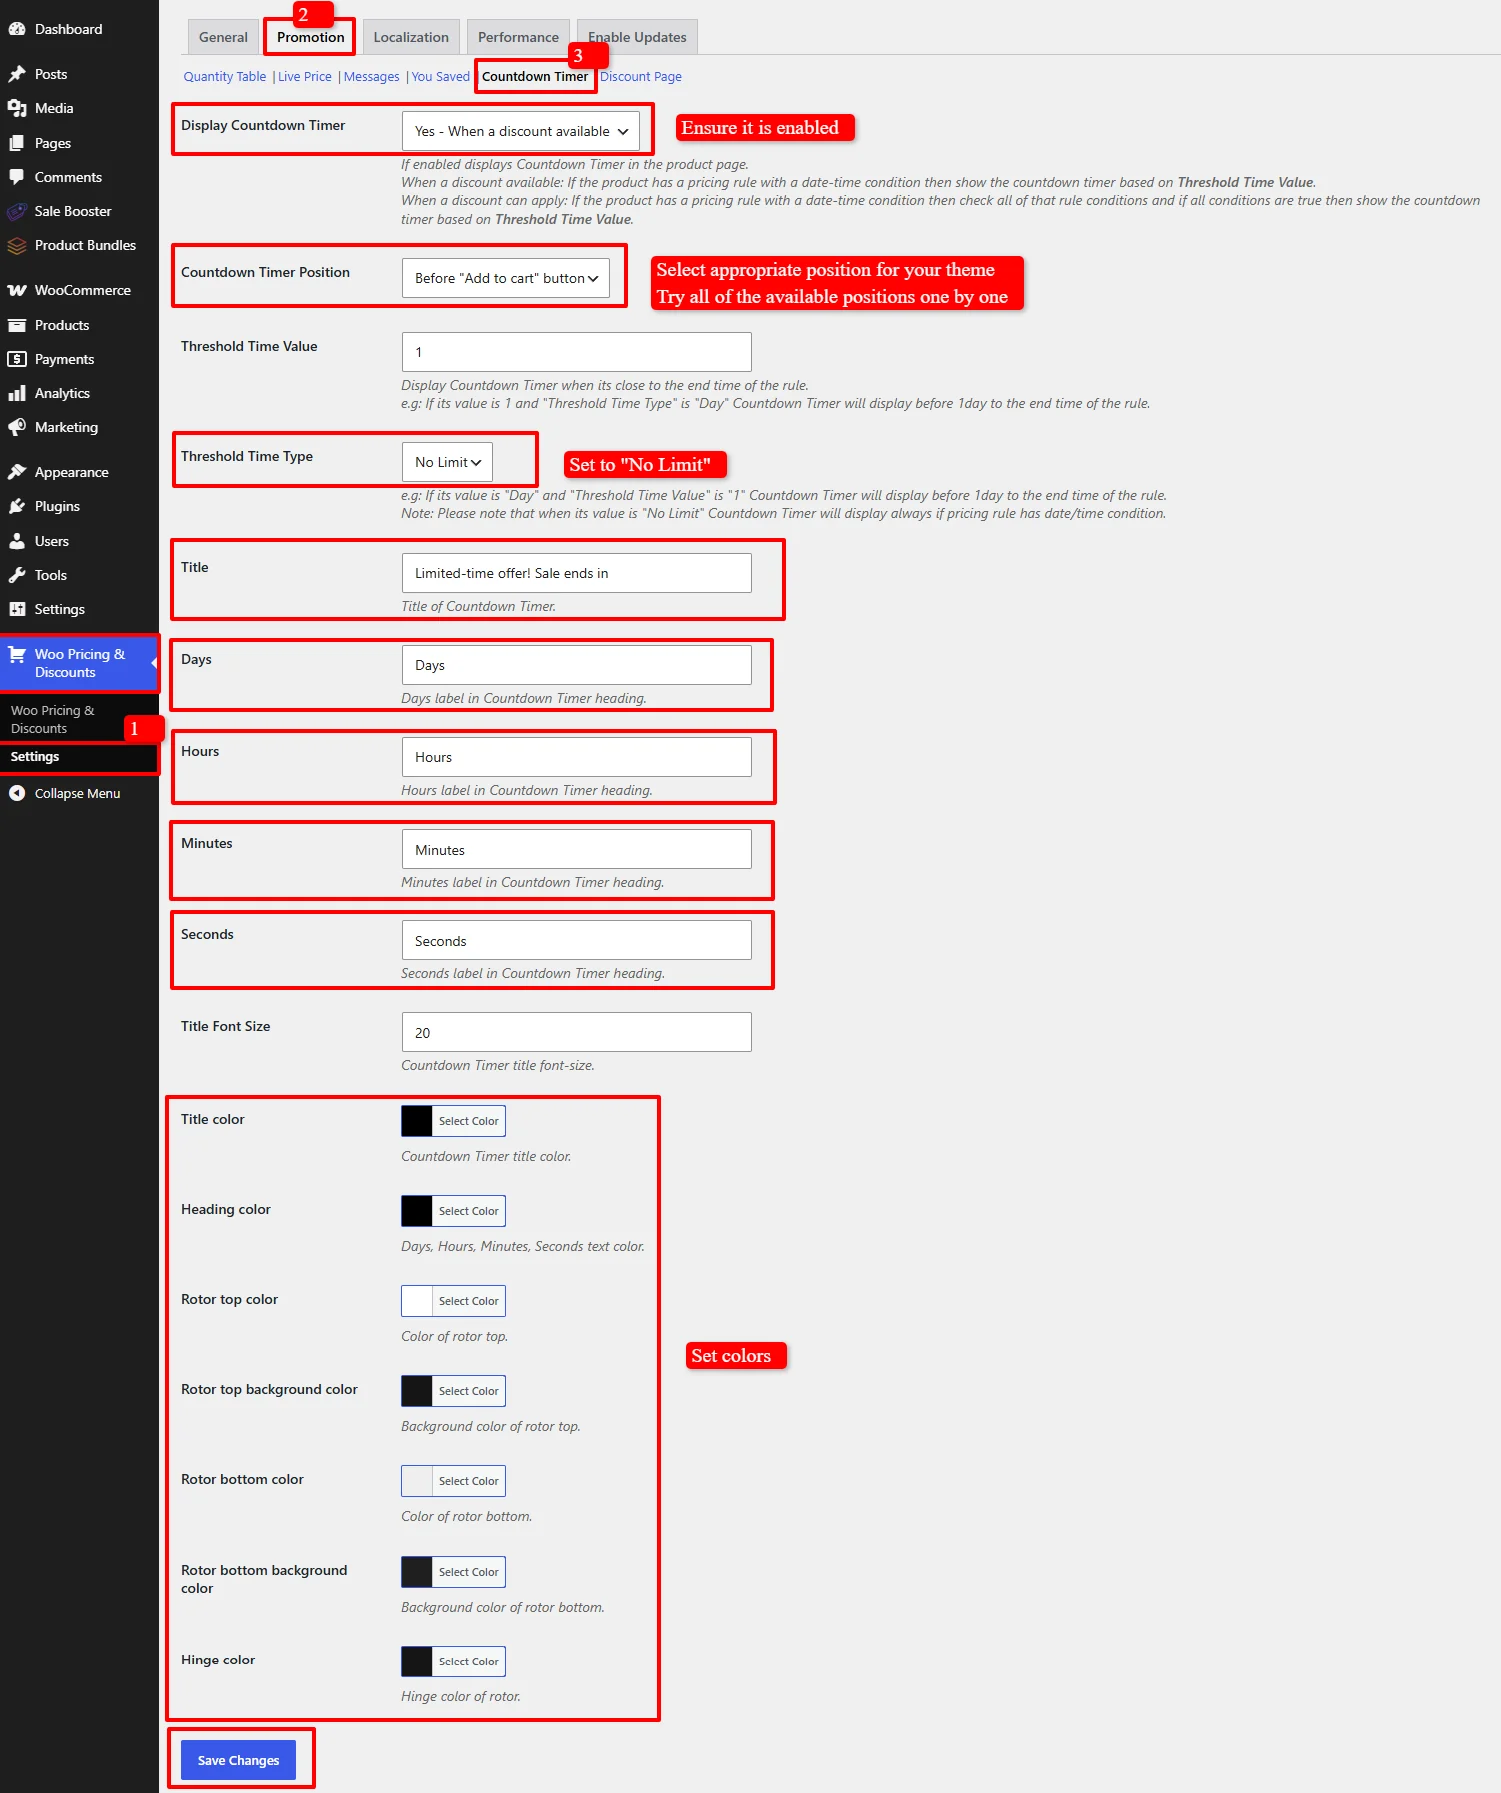Click the Title text input field
The image size is (1501, 1793).
pyautogui.click(x=576, y=573)
